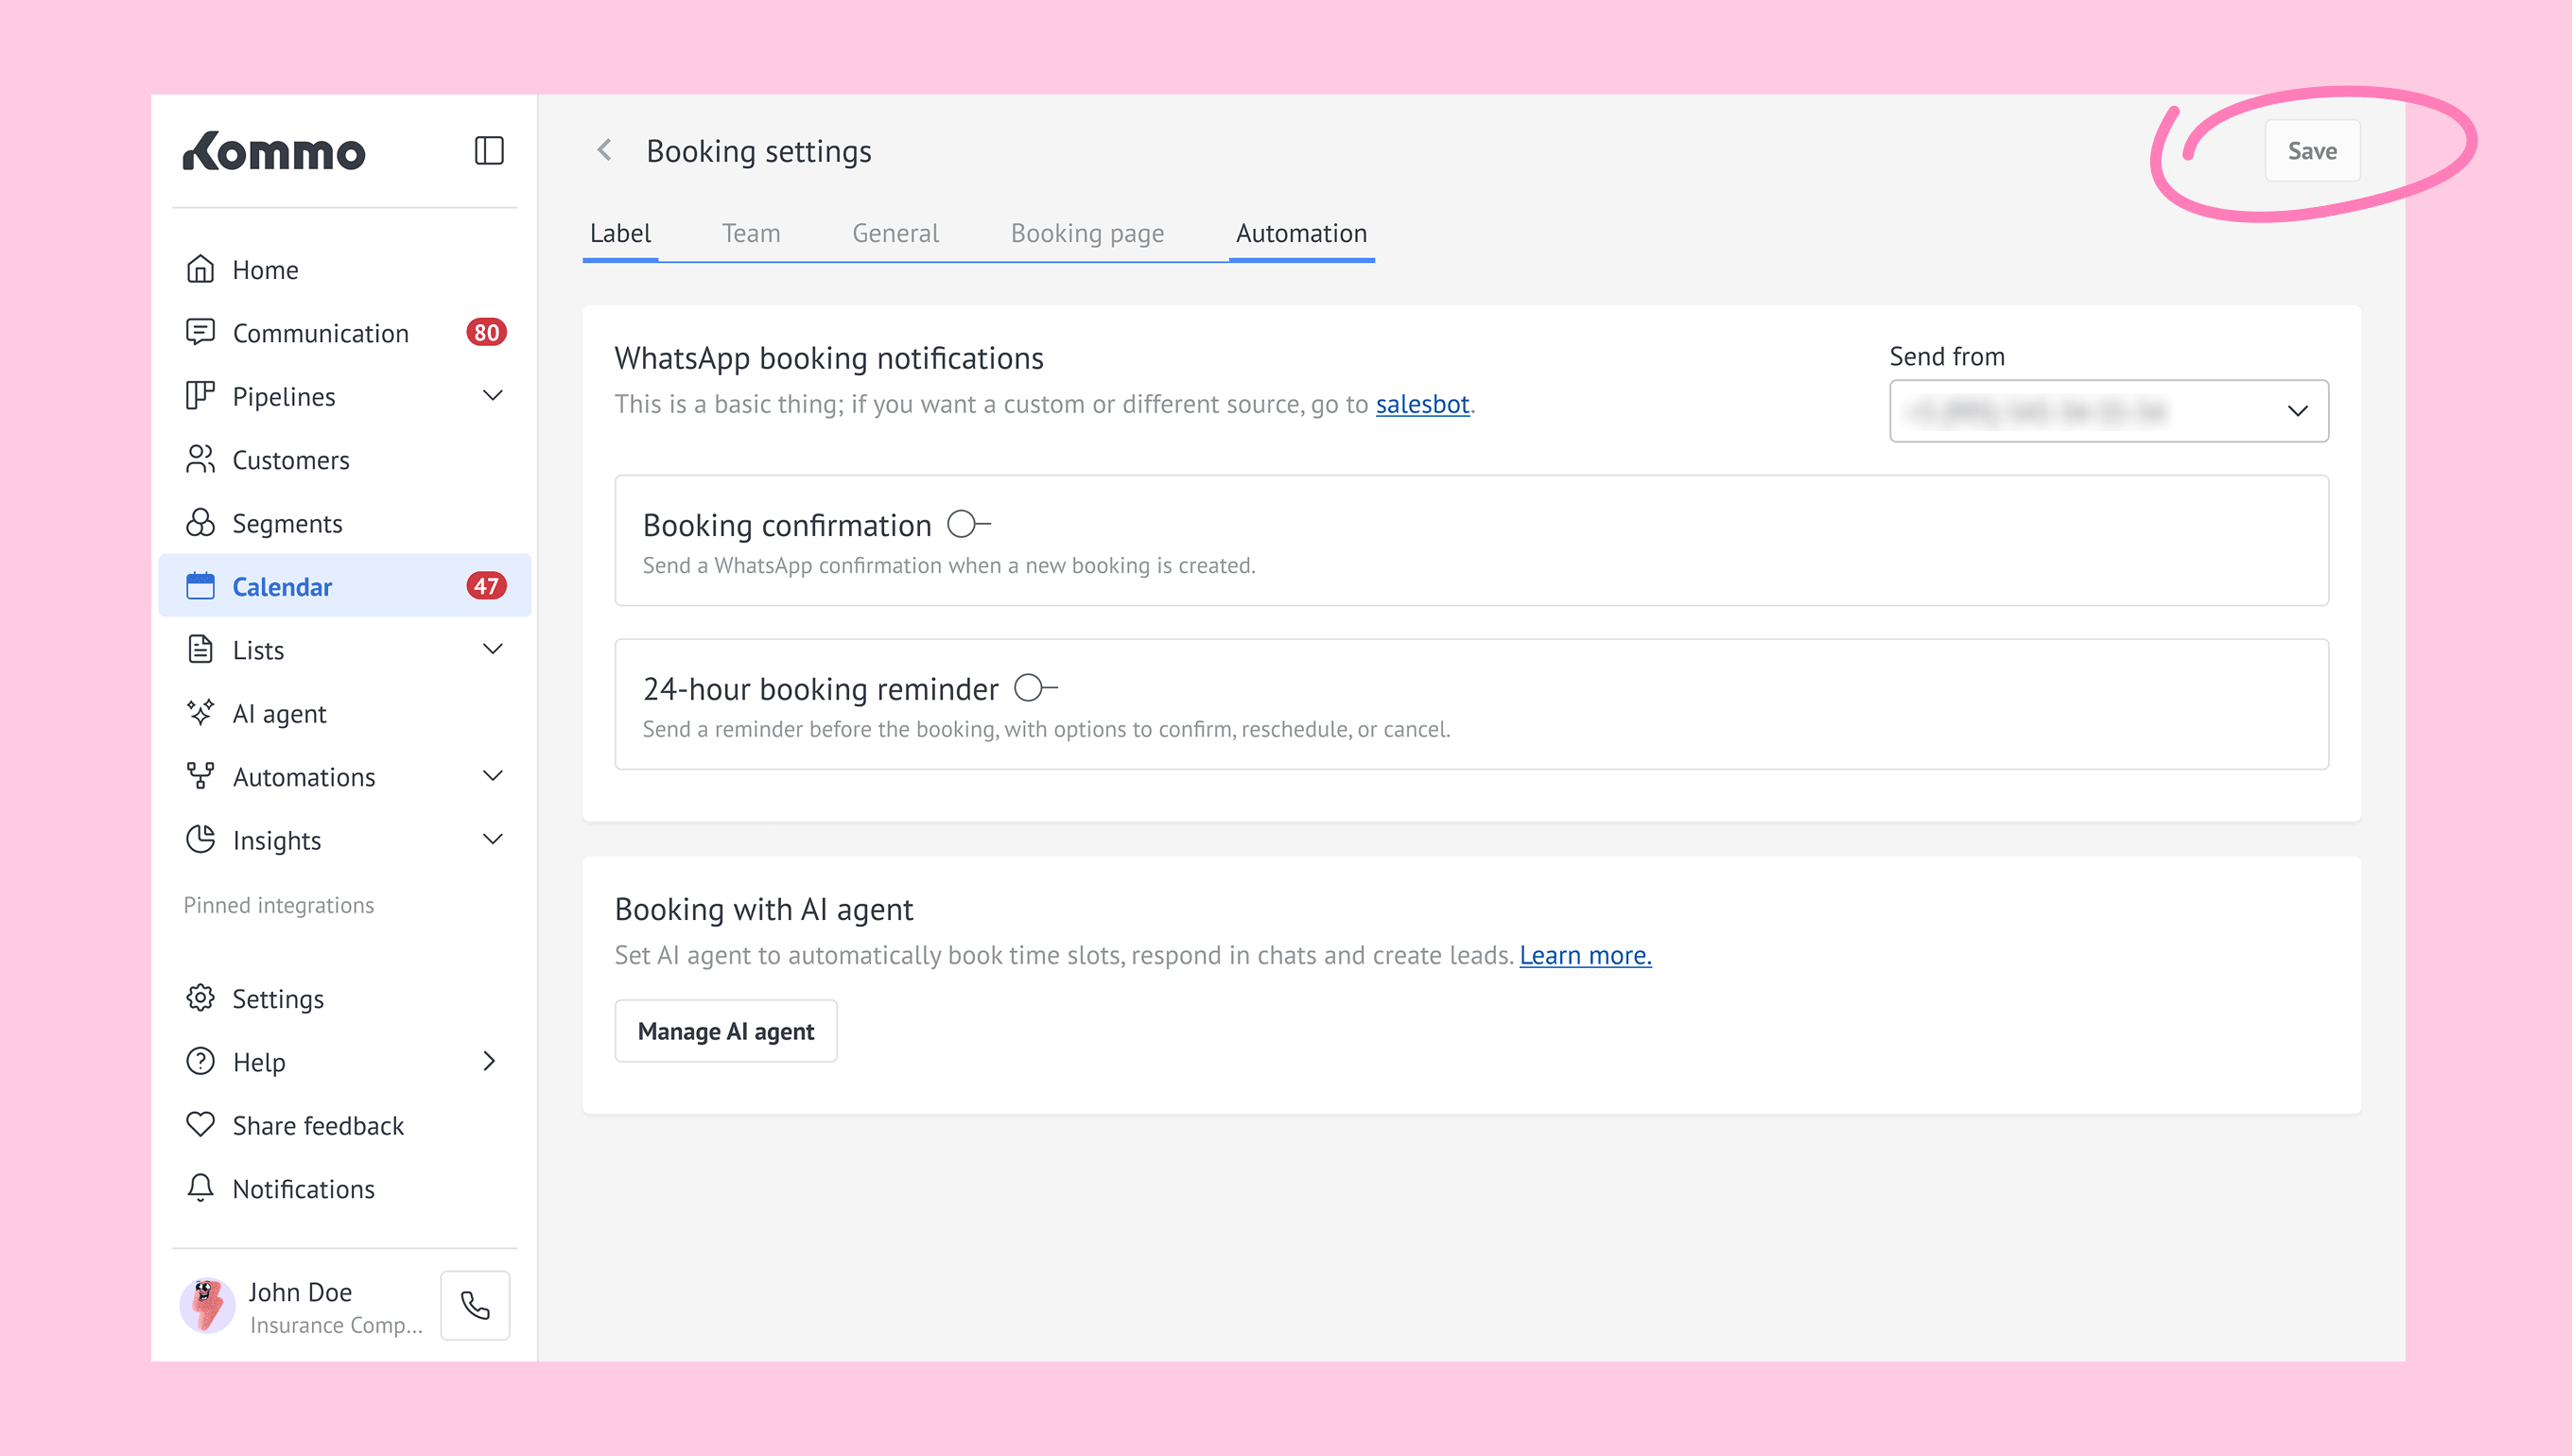Open the Customers section icon
The width and height of the screenshot is (2572, 1456).
(200, 459)
